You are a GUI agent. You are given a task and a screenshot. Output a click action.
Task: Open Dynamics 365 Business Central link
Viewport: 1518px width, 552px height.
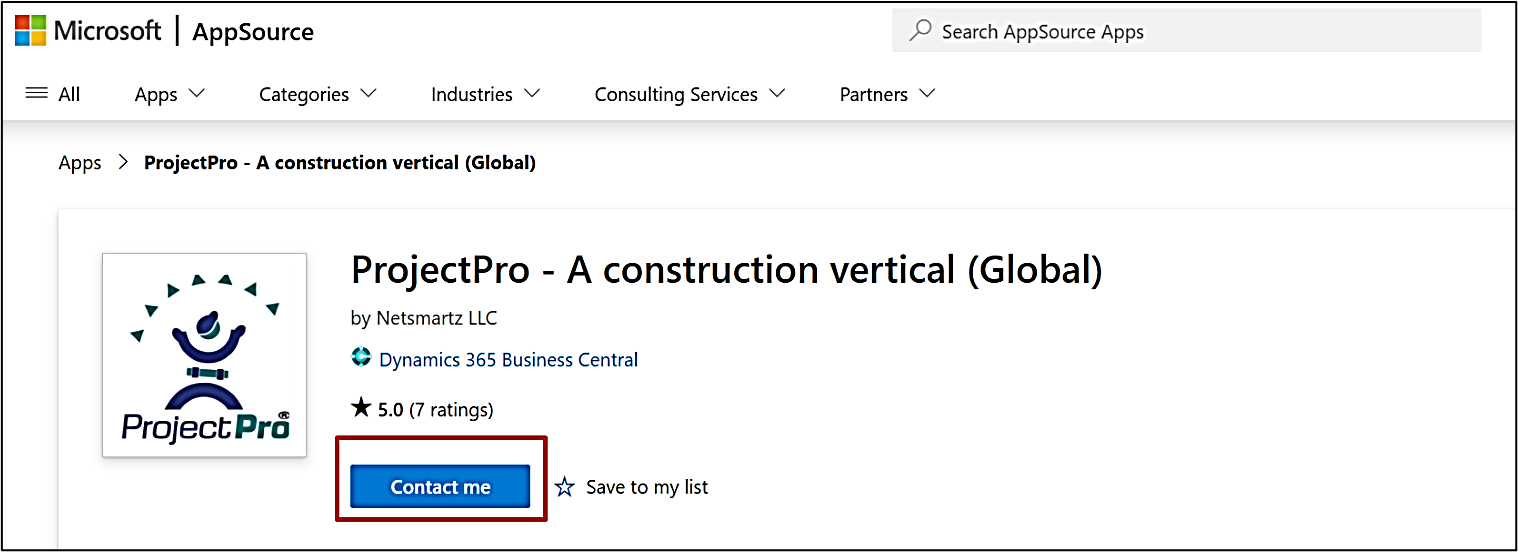(x=508, y=359)
